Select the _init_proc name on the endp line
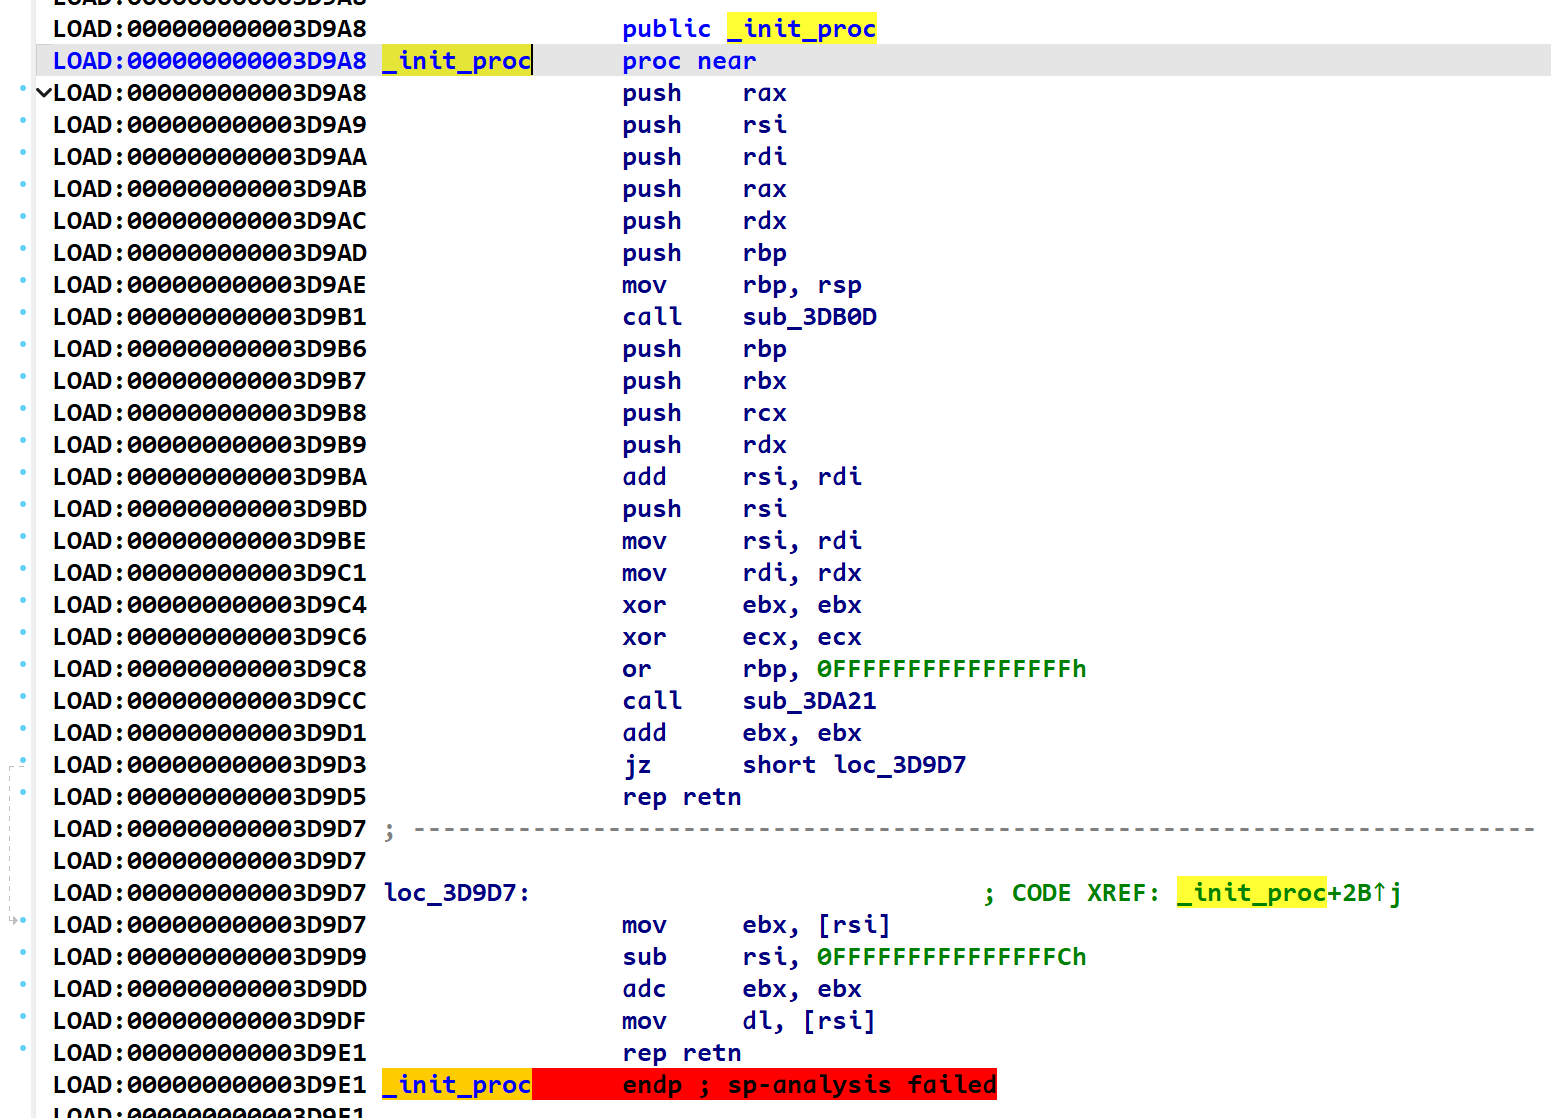The width and height of the screenshot is (1551, 1118). point(457,1085)
